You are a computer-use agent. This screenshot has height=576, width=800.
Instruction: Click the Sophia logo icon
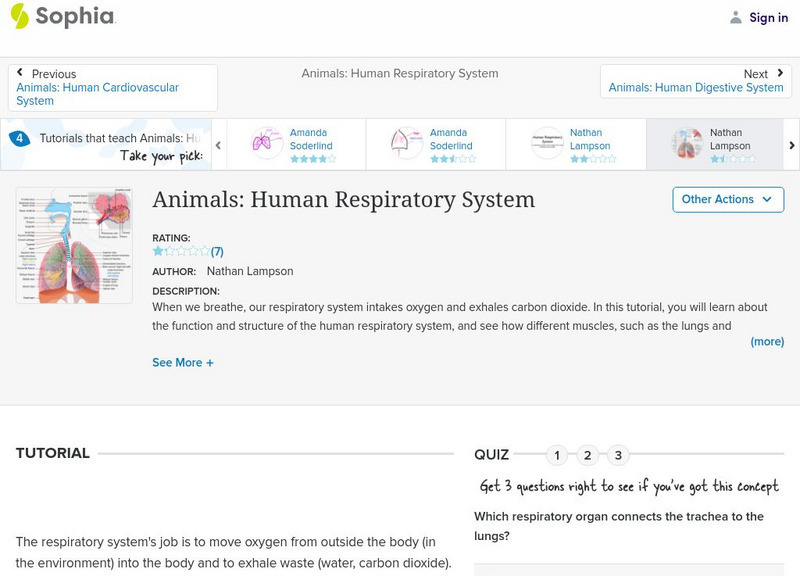click(19, 16)
